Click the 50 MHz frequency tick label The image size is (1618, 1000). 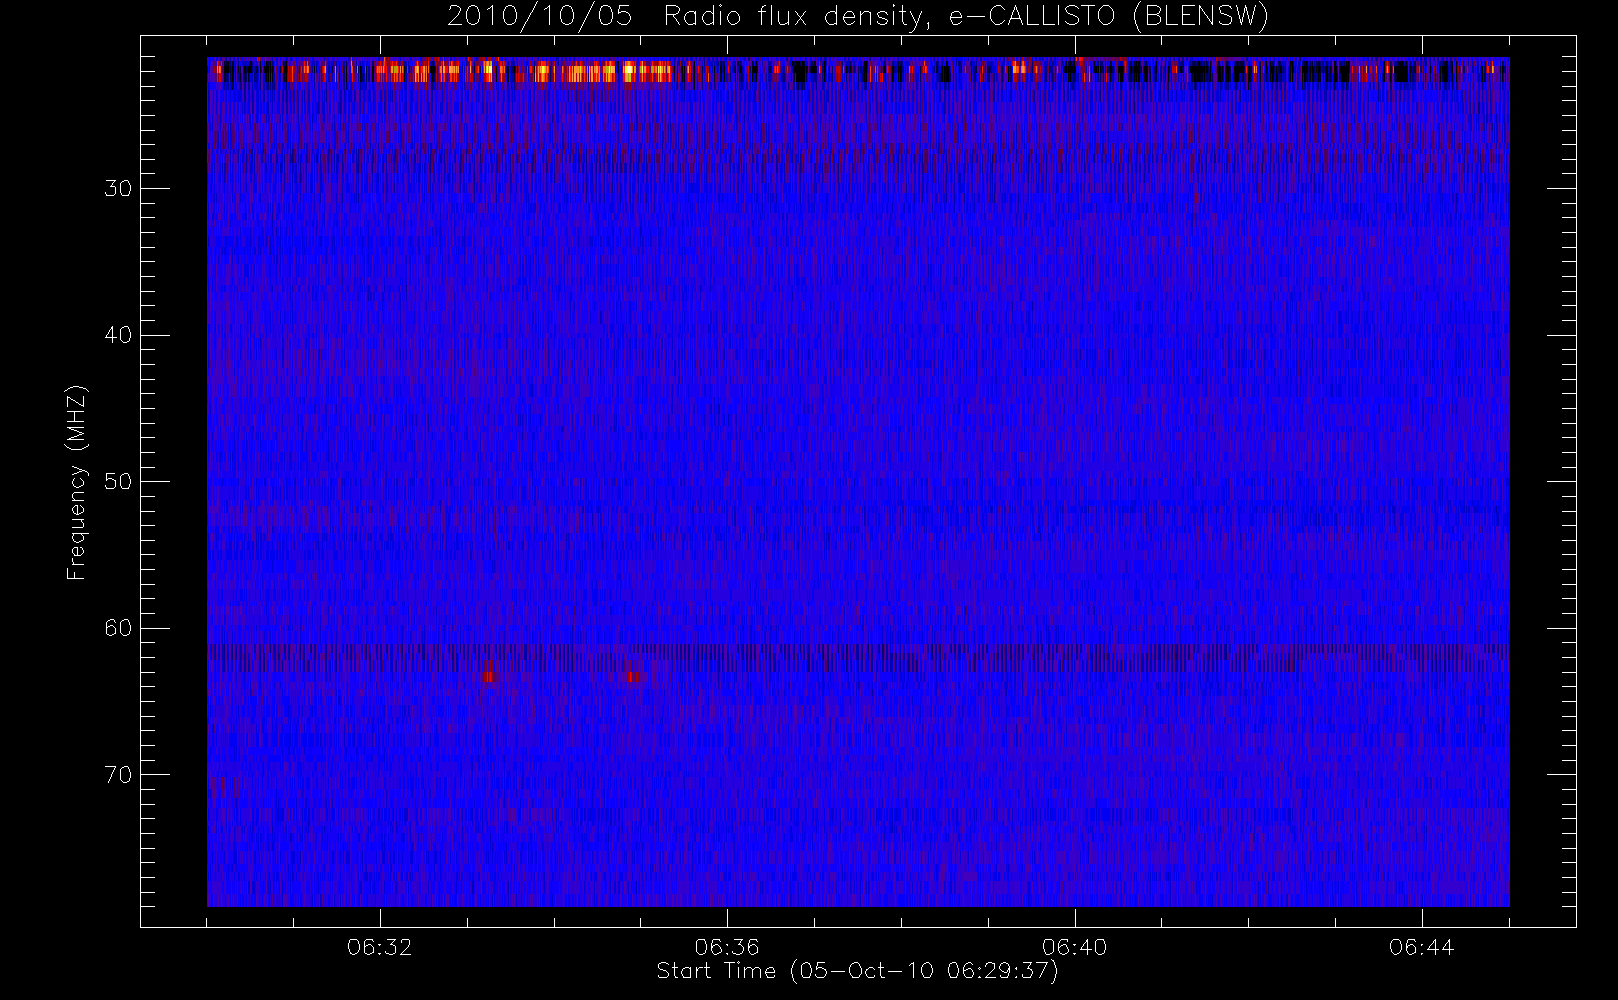[x=117, y=482]
